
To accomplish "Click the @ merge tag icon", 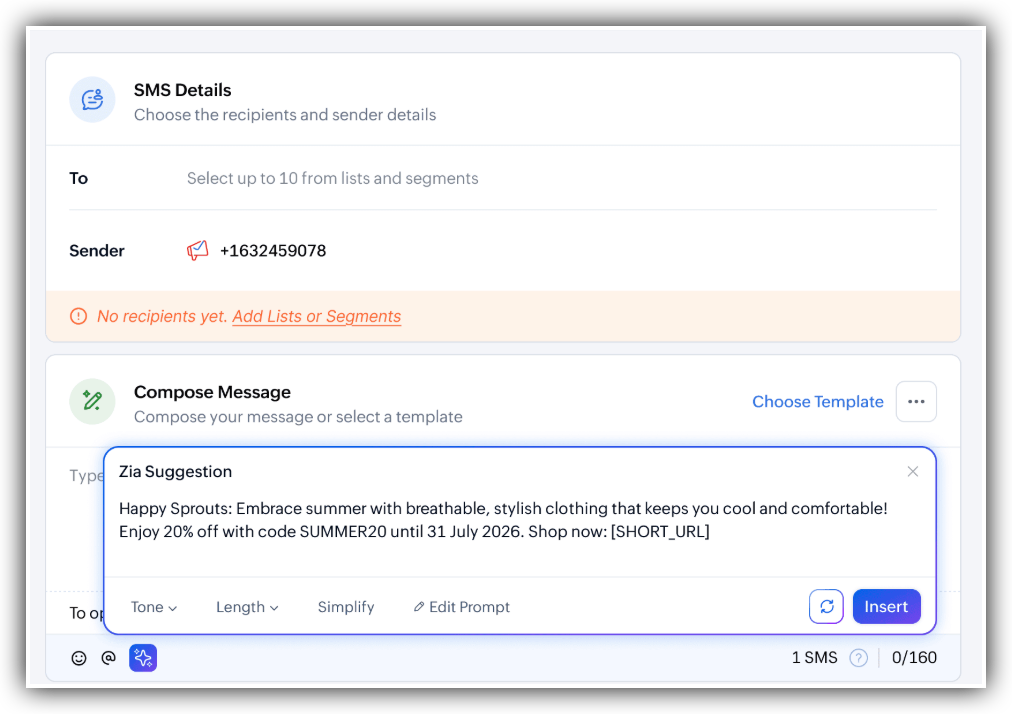I will (108, 657).
